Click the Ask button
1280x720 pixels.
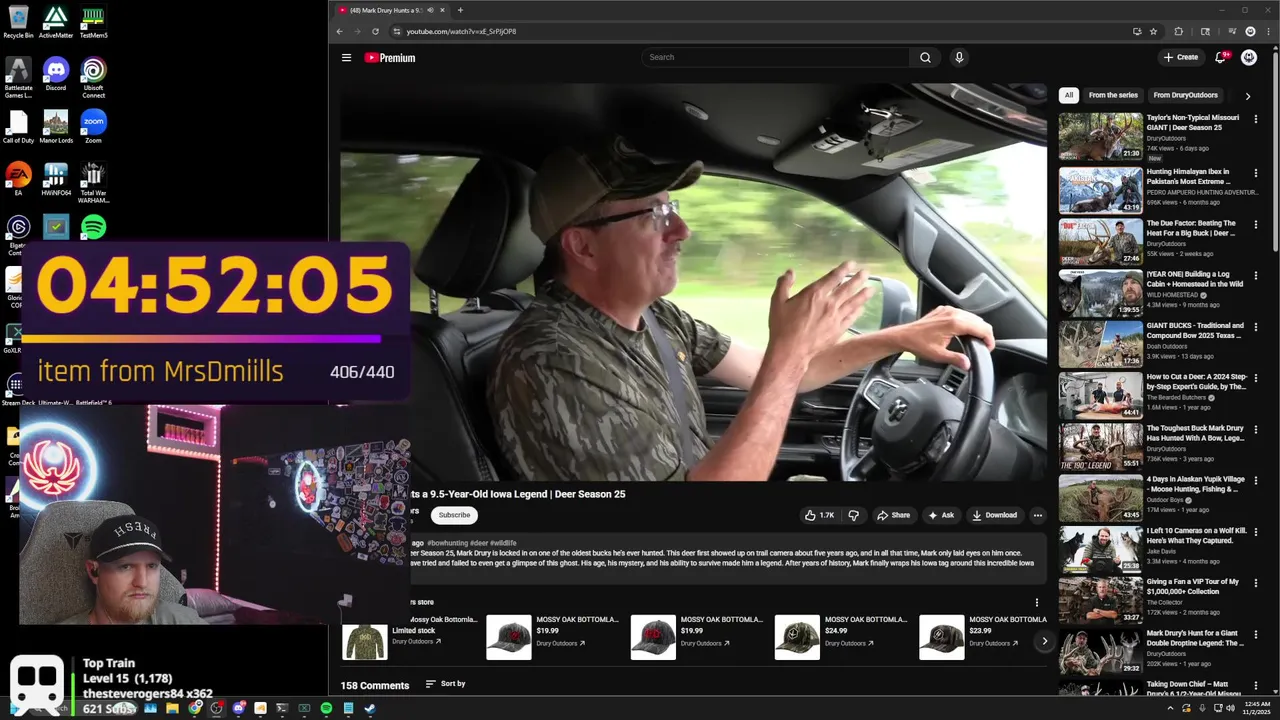tap(941, 515)
